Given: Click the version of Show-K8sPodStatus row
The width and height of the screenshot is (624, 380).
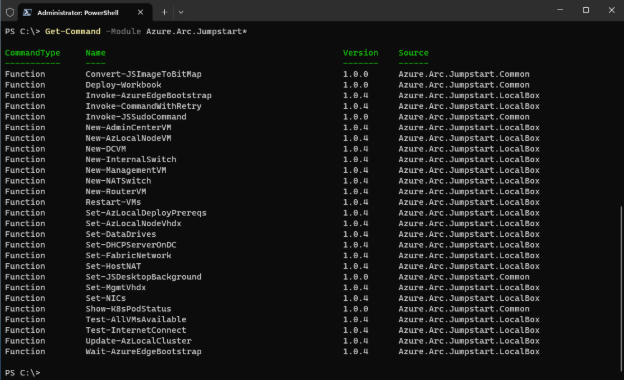Looking at the screenshot, I should (355, 309).
